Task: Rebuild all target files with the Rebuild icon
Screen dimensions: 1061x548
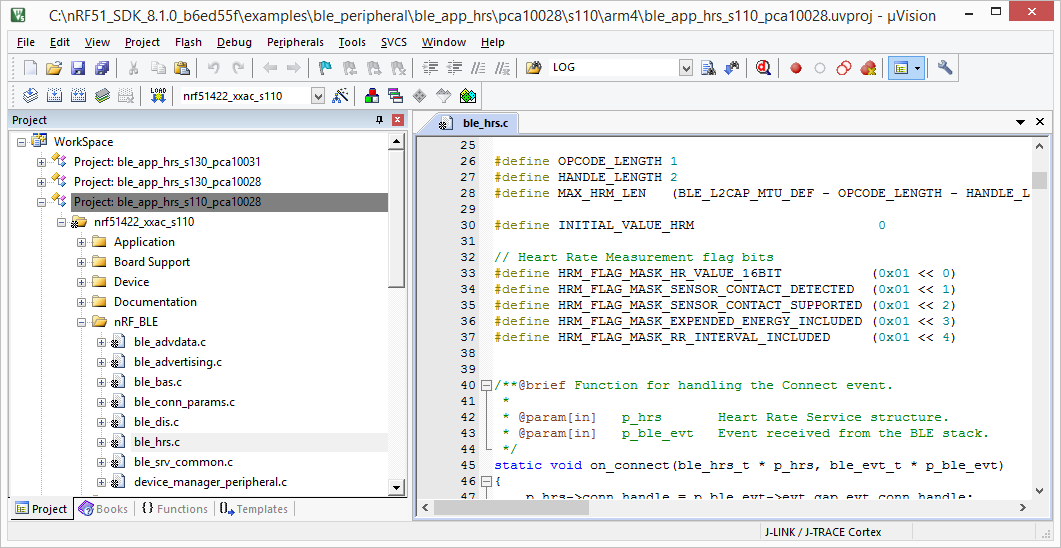Action: click(78, 95)
